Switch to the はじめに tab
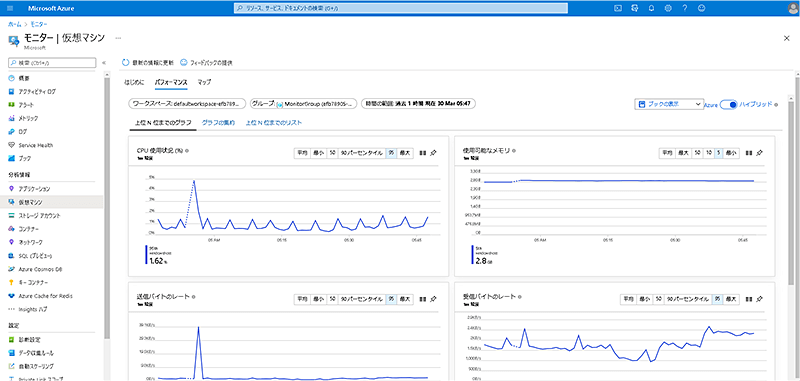 click(x=135, y=82)
